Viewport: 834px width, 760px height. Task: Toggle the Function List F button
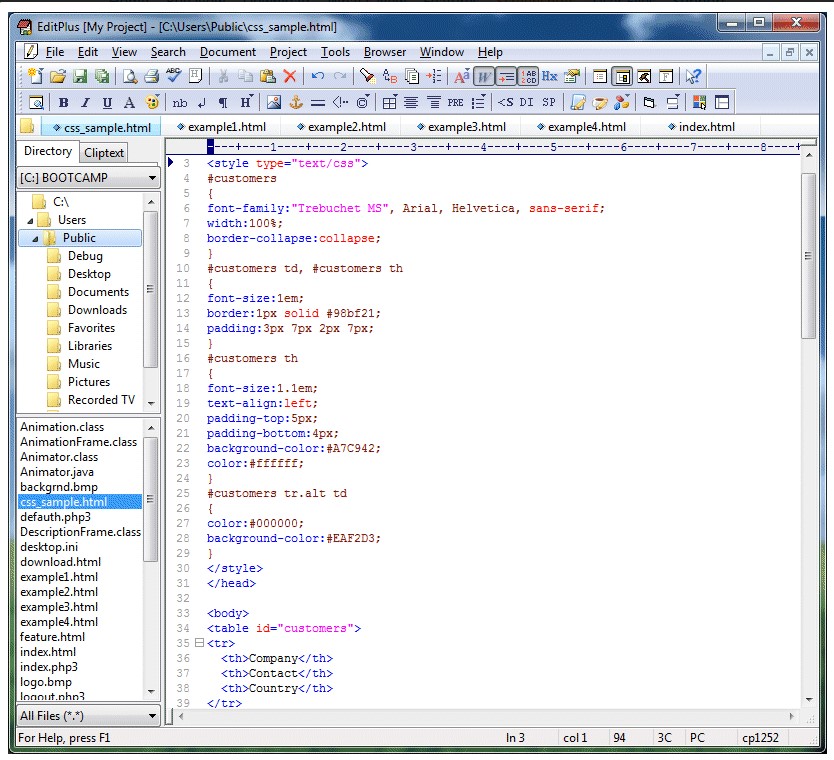click(666, 76)
